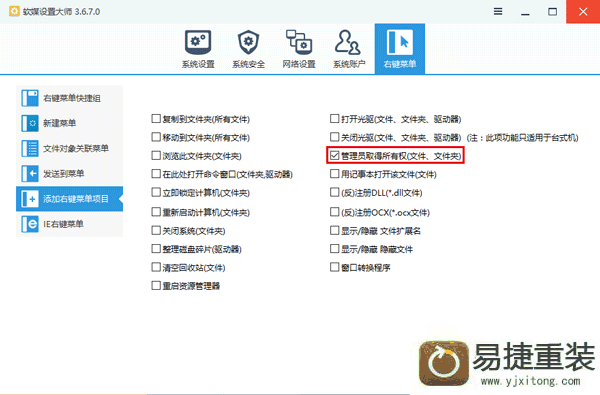
Task: Select the 右键菜单 top tab icon
Action: (x=399, y=42)
